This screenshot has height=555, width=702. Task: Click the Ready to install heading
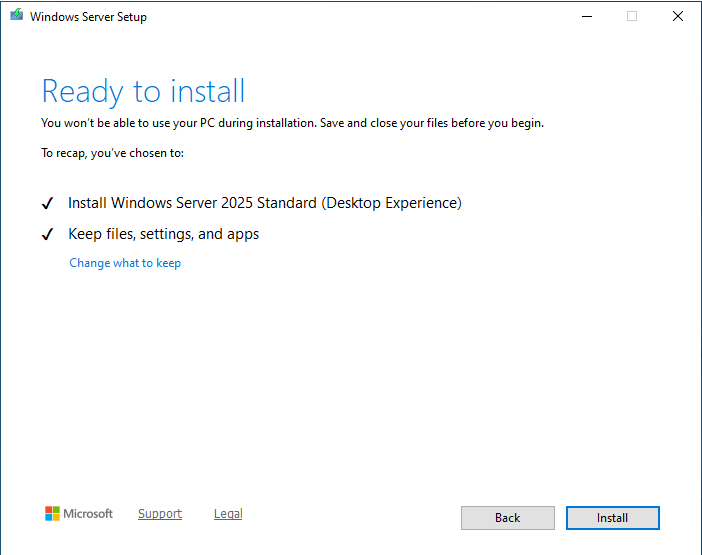[143, 92]
